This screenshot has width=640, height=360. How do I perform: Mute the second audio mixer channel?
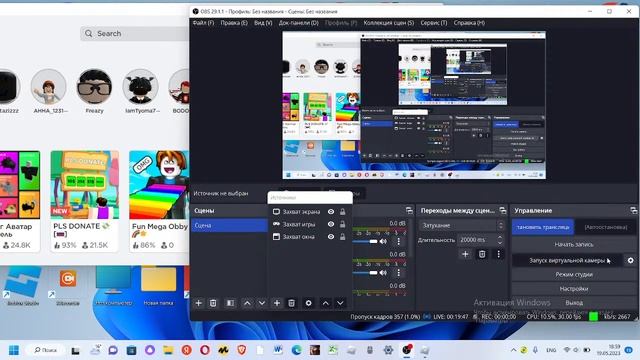tap(383, 272)
